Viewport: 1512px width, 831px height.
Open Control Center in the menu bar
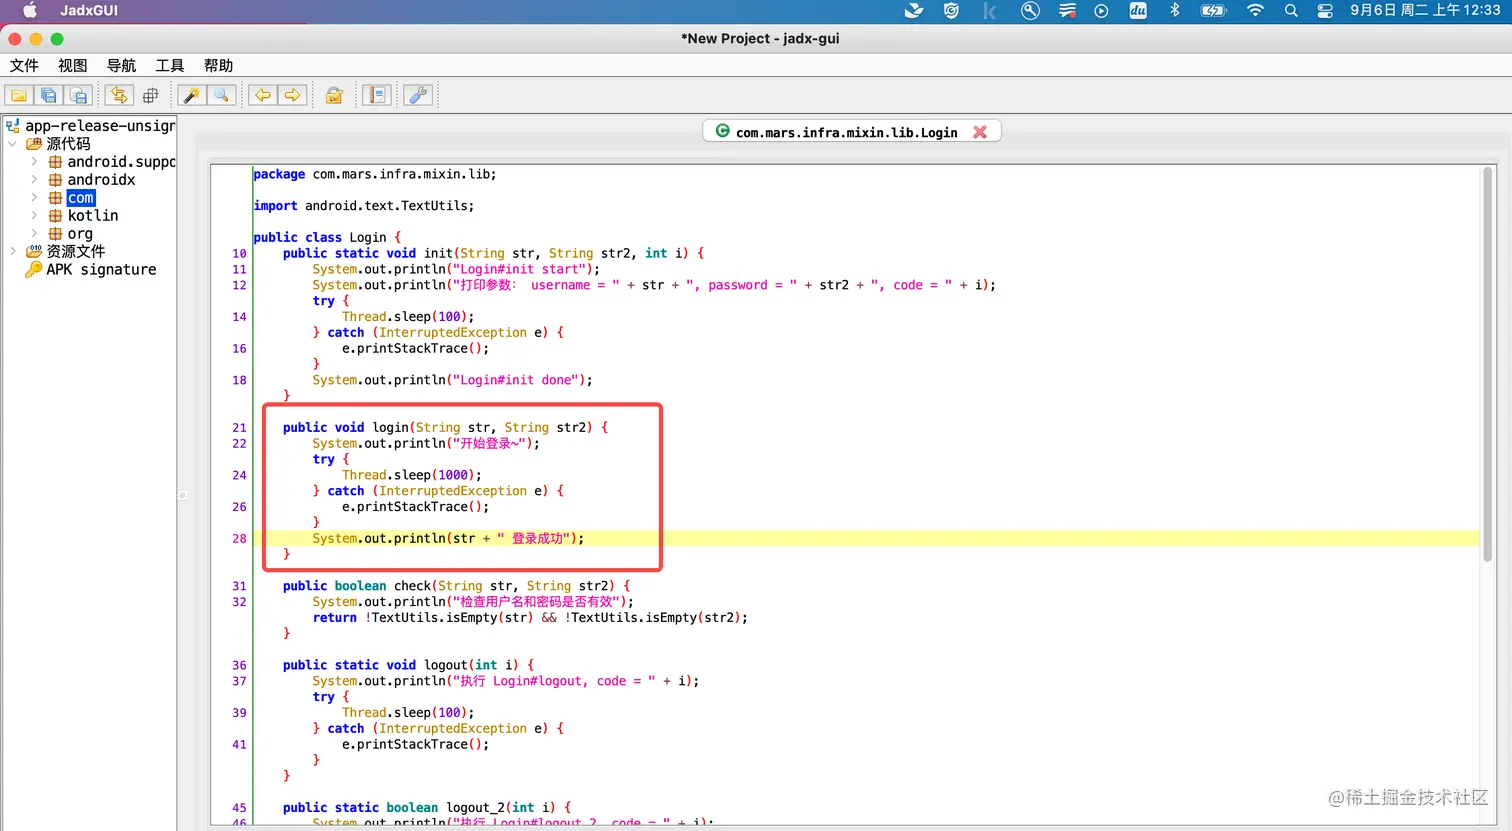[1325, 11]
